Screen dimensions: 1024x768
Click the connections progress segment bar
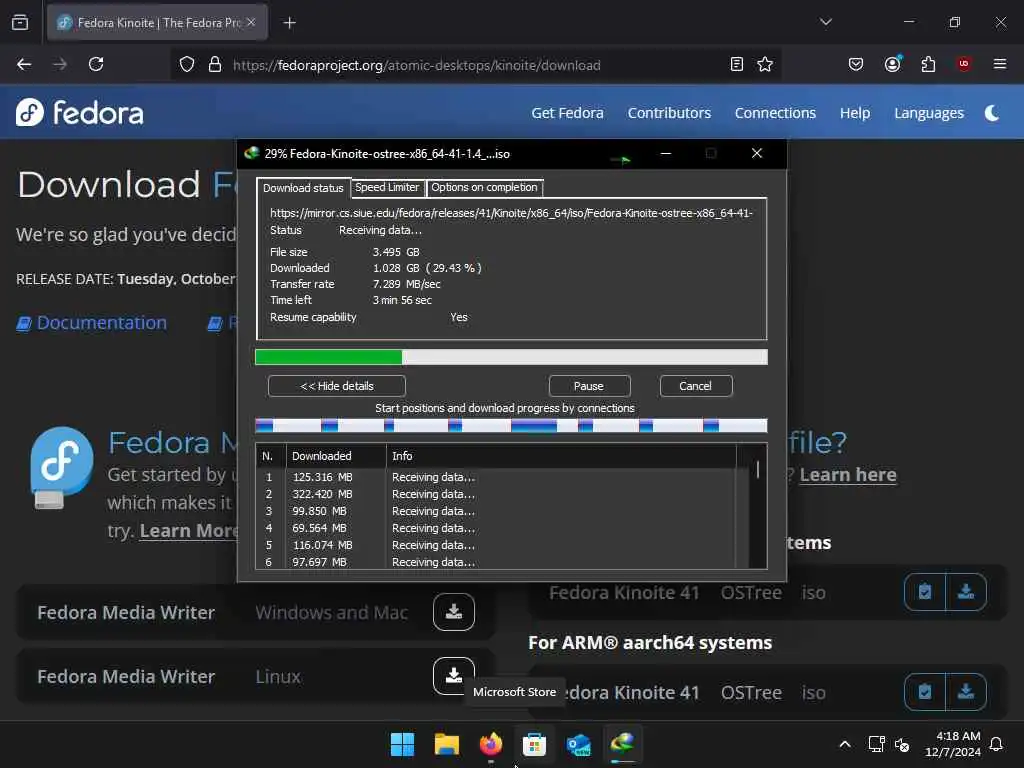(x=511, y=426)
